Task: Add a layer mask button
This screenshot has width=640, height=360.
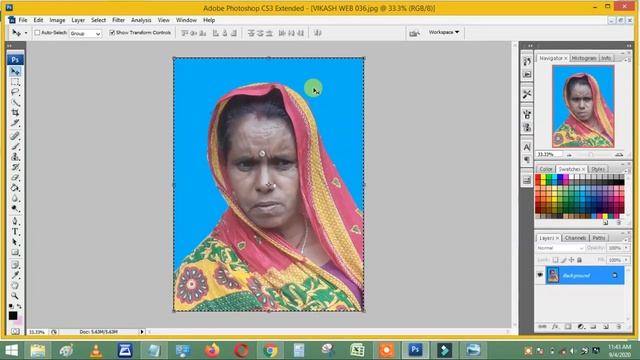Action: [568, 327]
